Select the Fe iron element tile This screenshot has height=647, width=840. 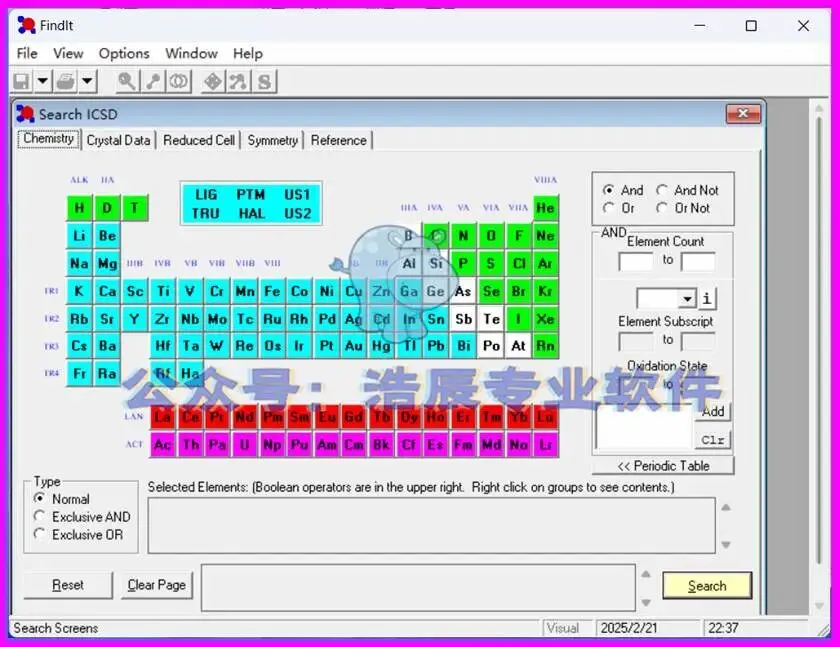[272, 291]
